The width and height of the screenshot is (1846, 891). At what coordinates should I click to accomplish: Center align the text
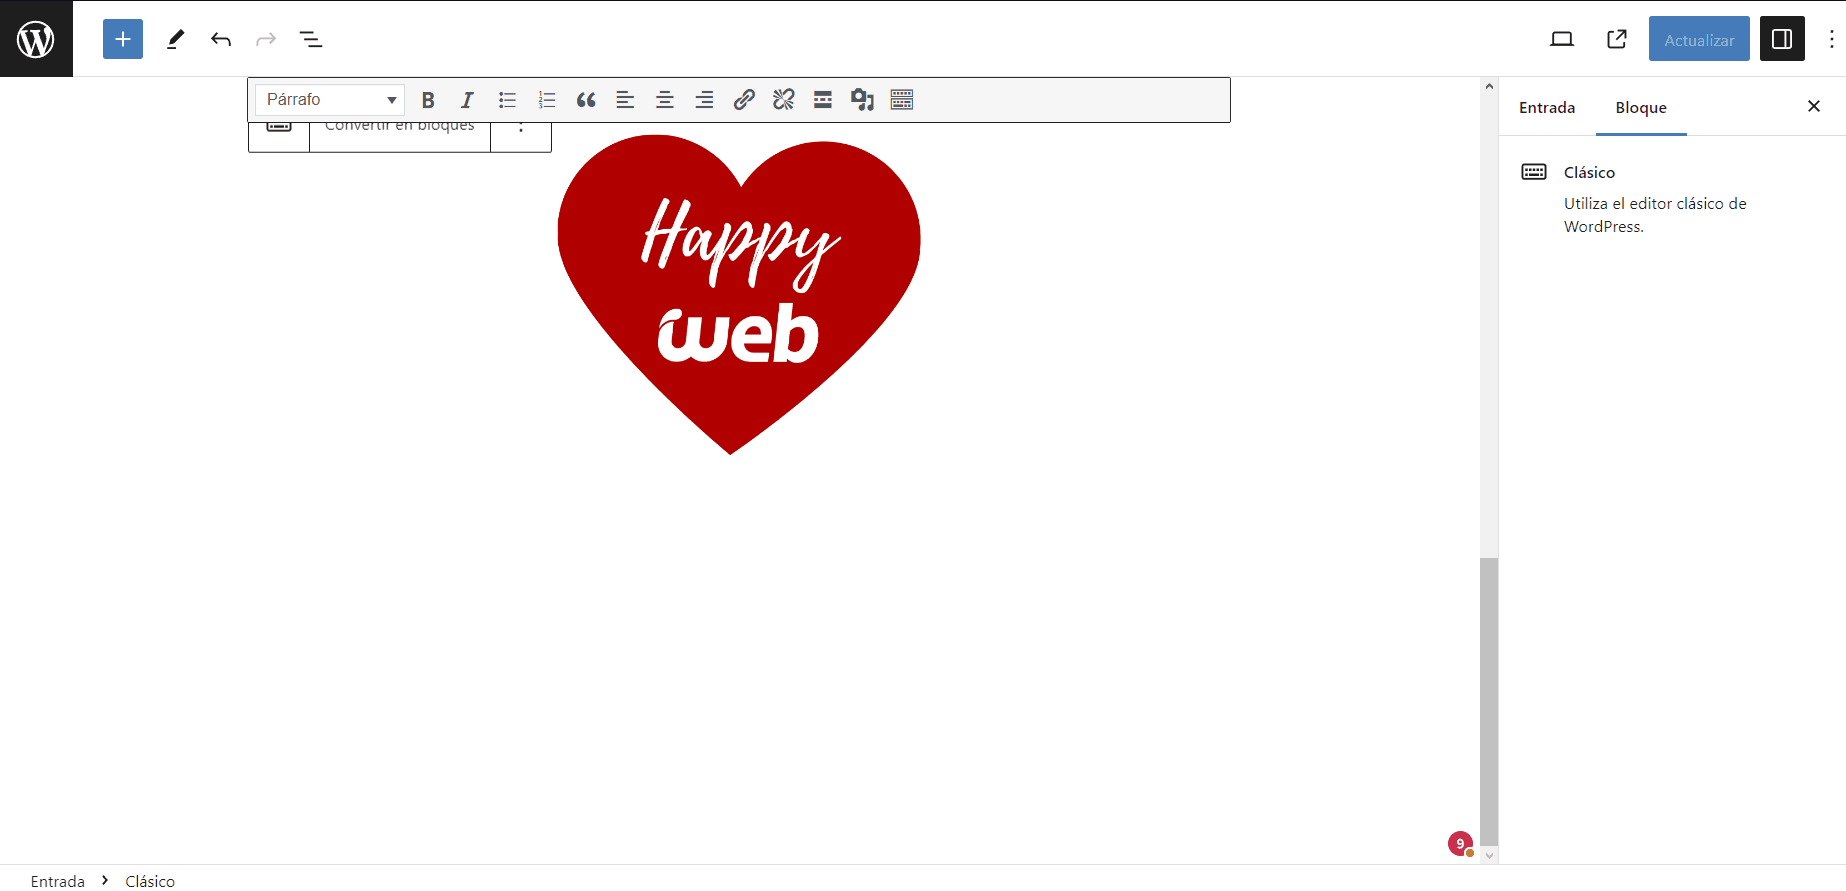tap(664, 100)
